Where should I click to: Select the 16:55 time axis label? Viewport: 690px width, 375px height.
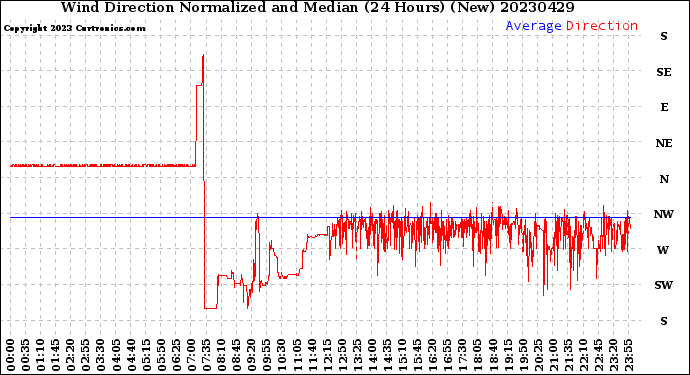[x=447, y=355]
